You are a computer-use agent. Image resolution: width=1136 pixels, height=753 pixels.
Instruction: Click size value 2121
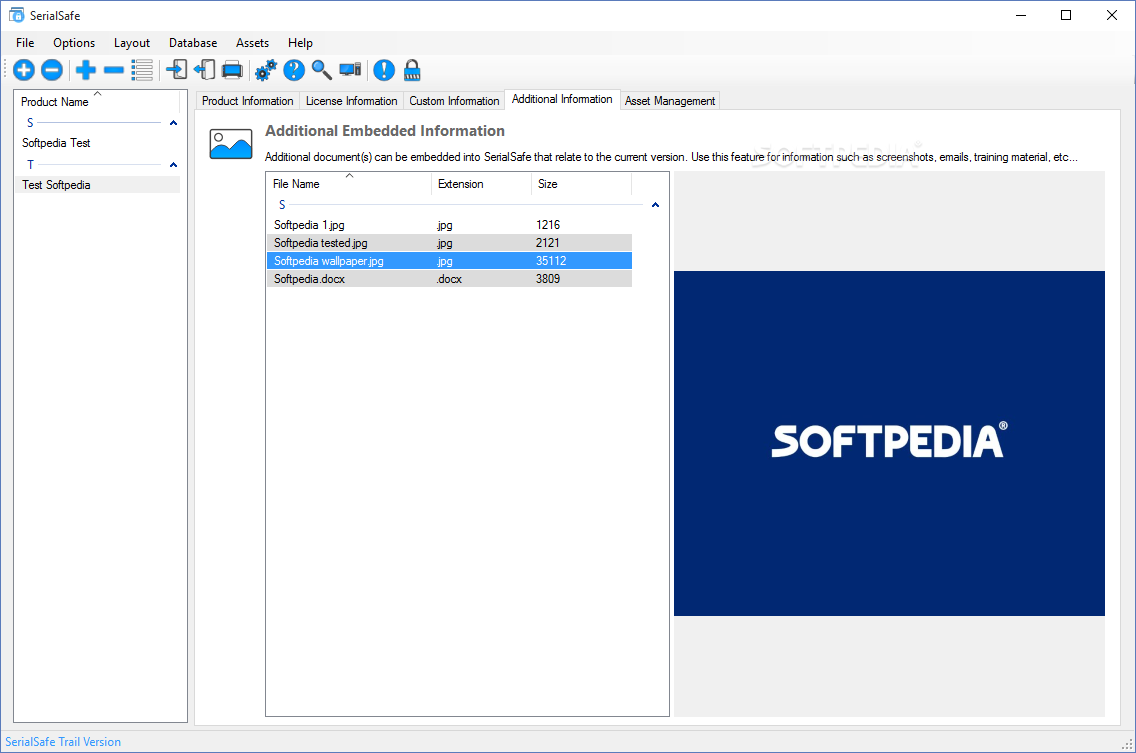(548, 243)
